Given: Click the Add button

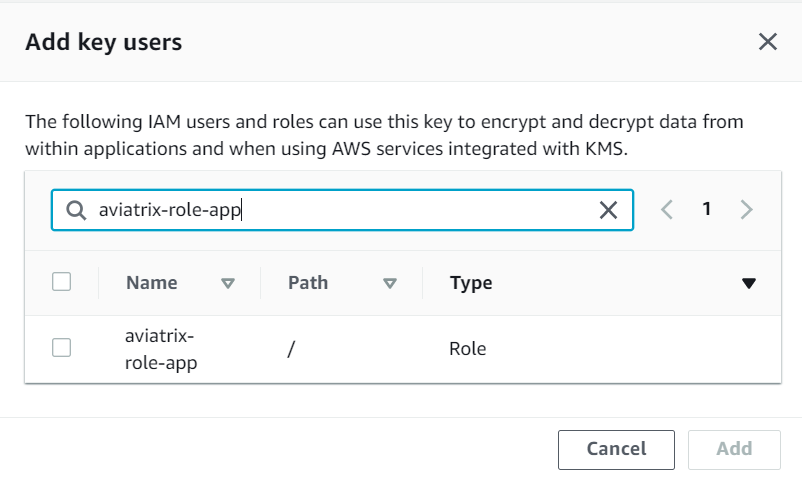Looking at the screenshot, I should [x=734, y=449].
